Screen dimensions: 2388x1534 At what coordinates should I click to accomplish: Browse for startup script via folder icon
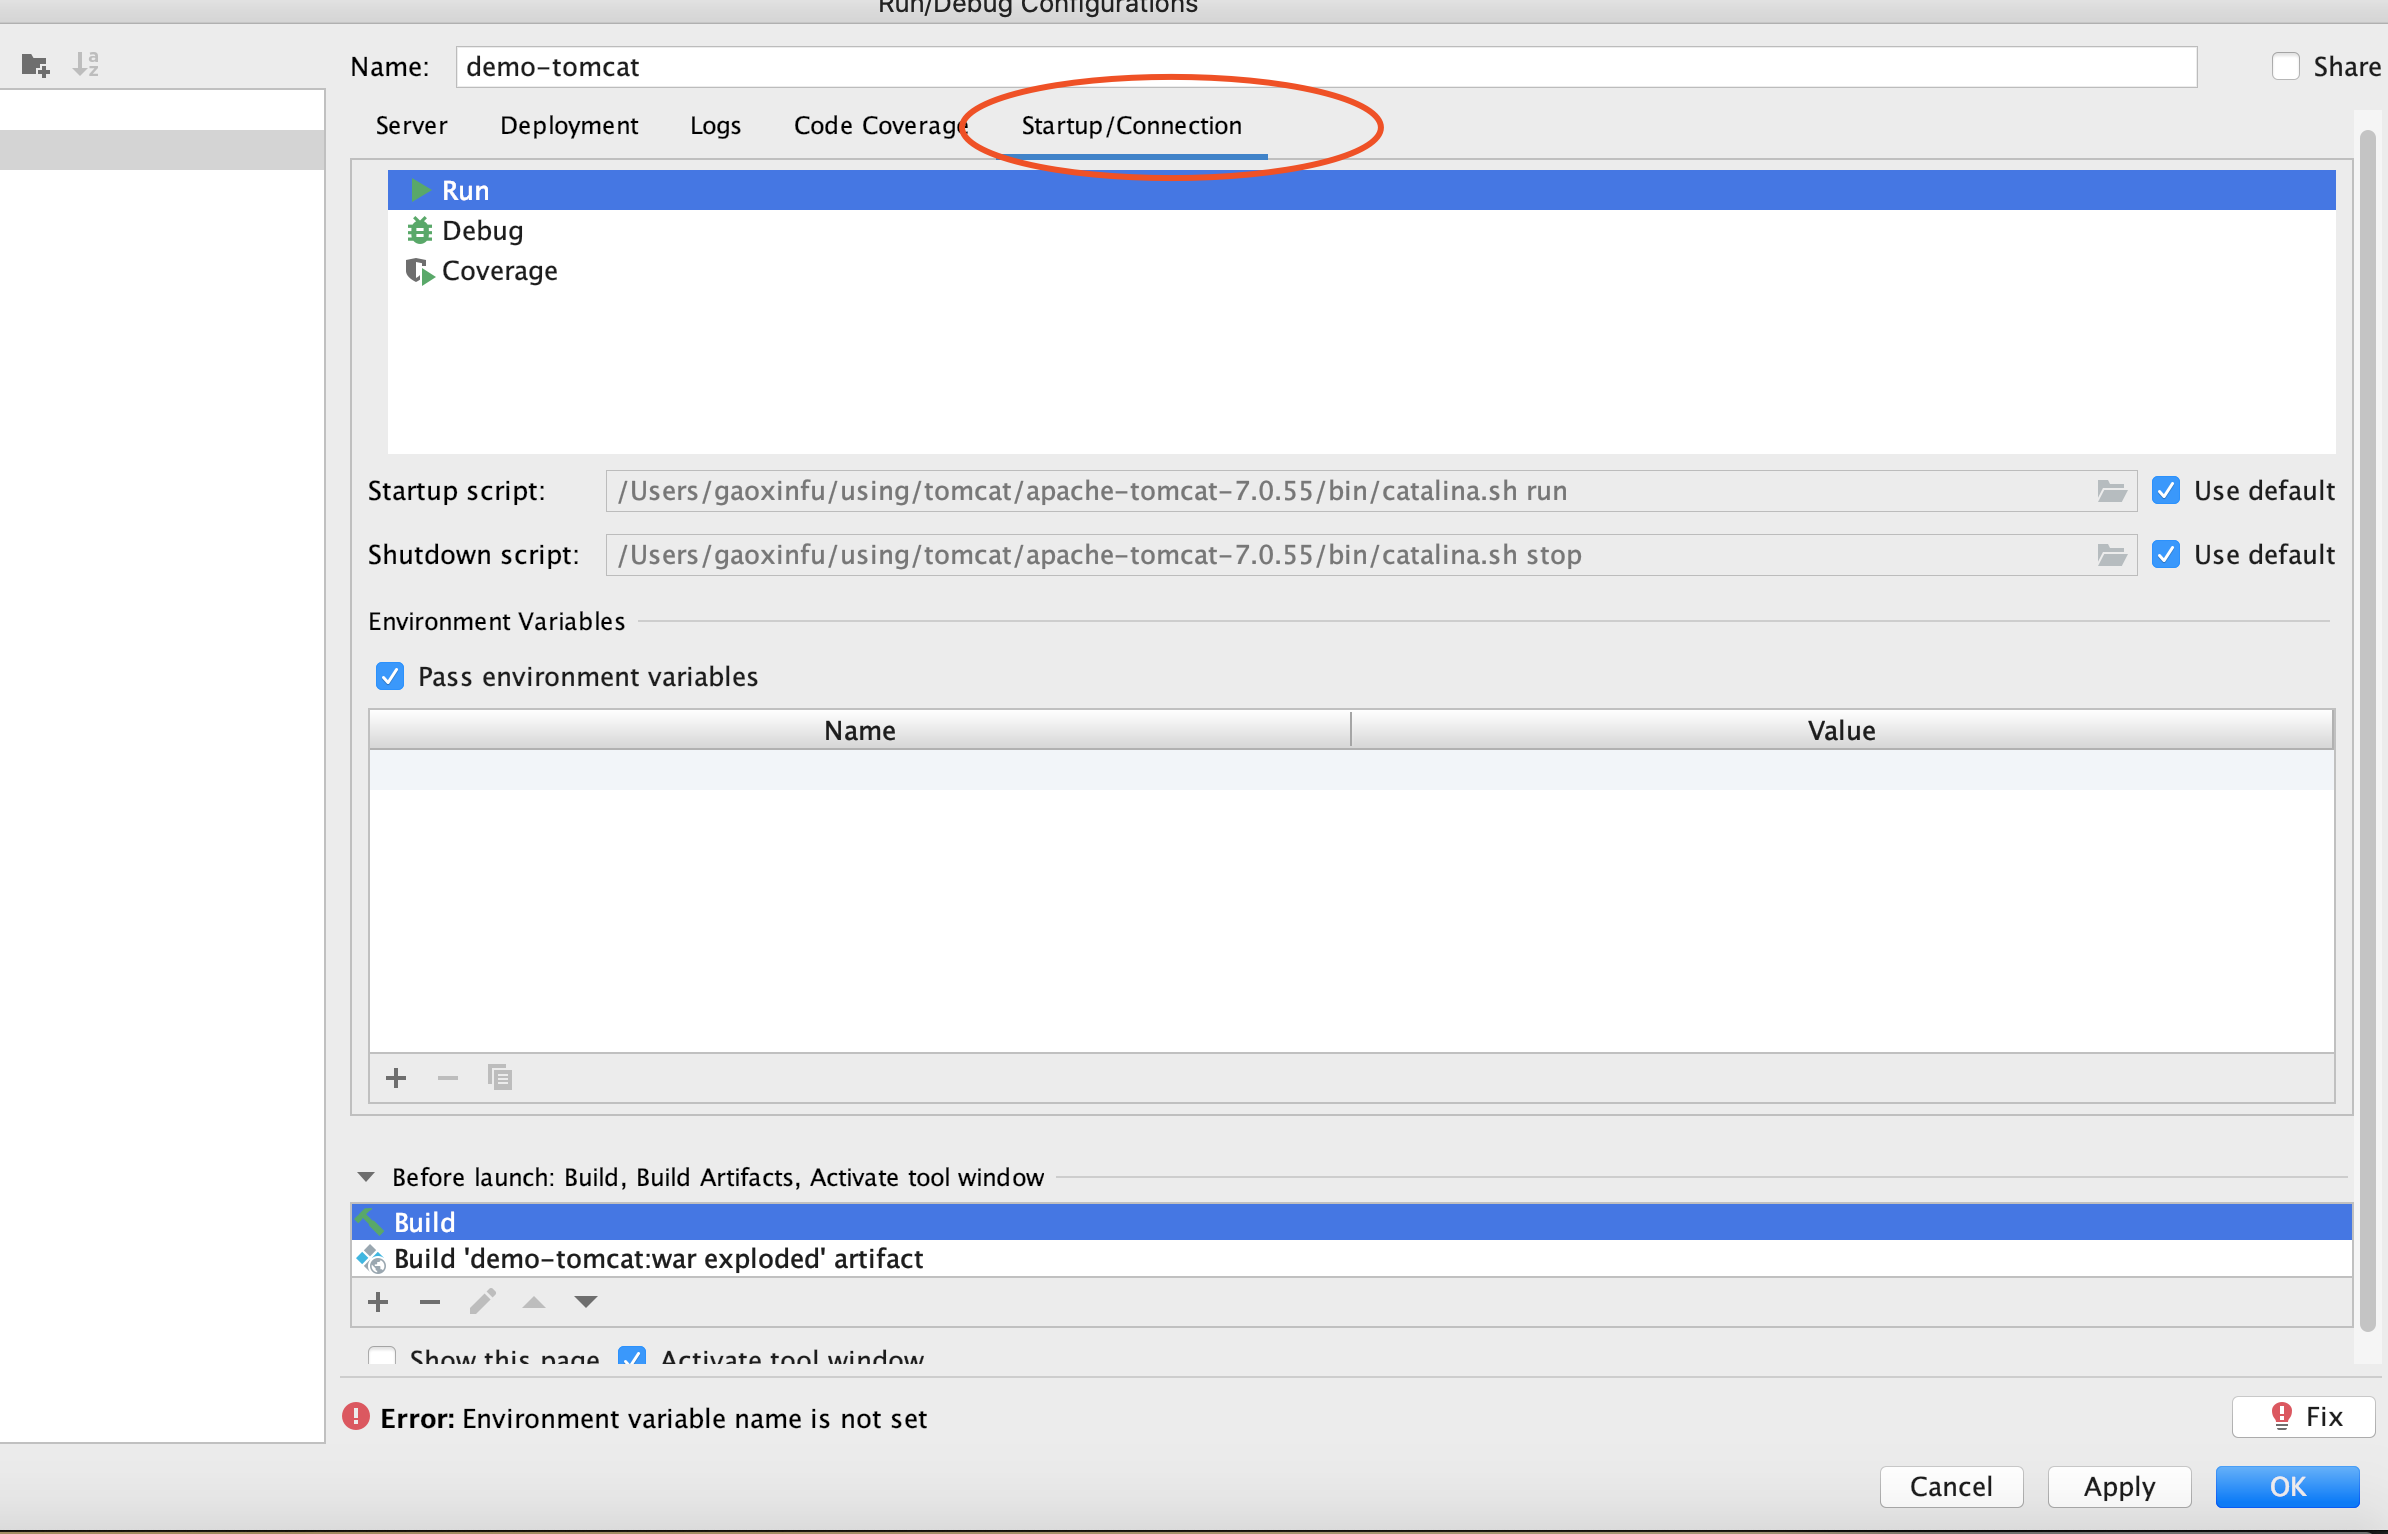click(x=2111, y=491)
